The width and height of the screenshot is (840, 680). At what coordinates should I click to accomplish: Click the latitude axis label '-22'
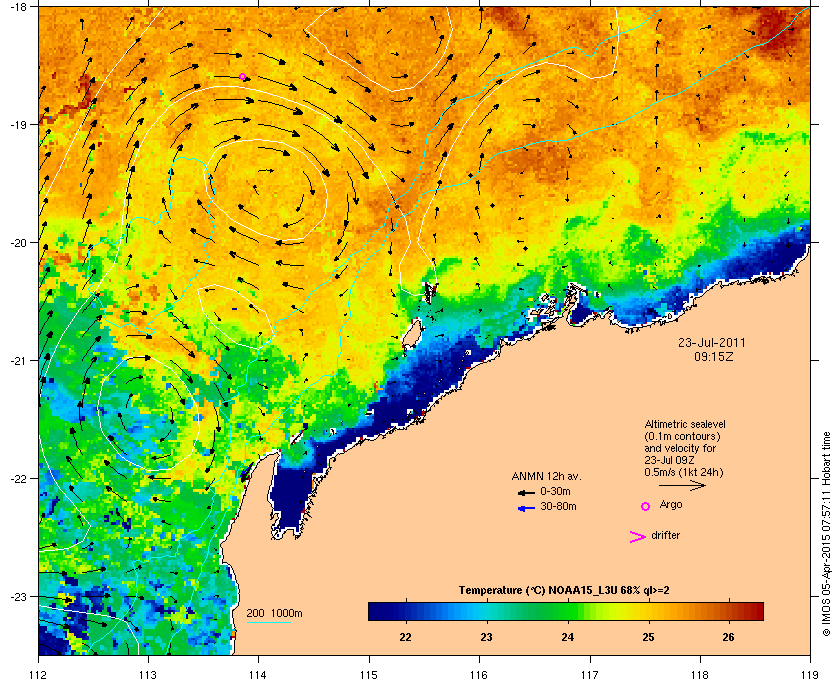pos(18,478)
